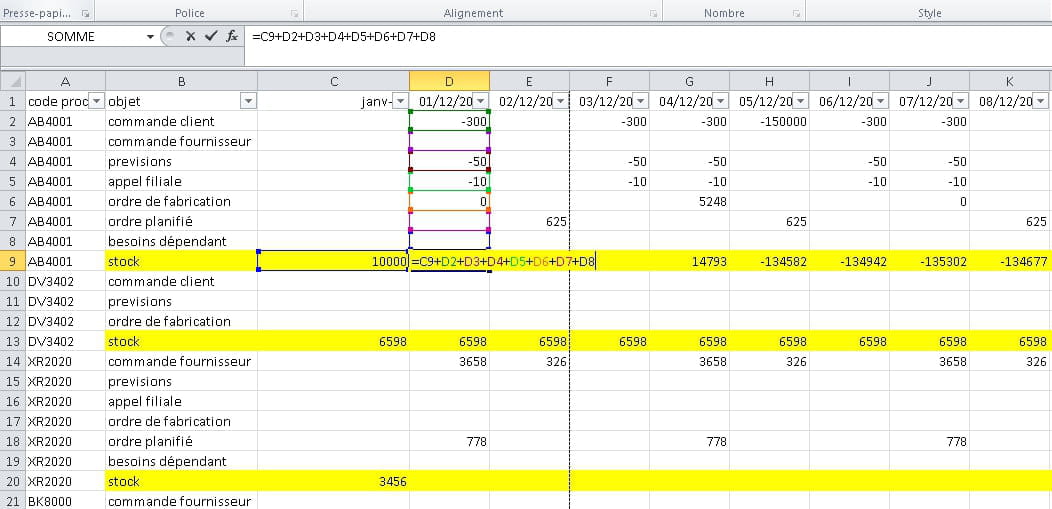Viewport: 1052px width, 509px height.
Task: Open the filter dropdown for 03/12/20 column
Action: click(x=641, y=101)
